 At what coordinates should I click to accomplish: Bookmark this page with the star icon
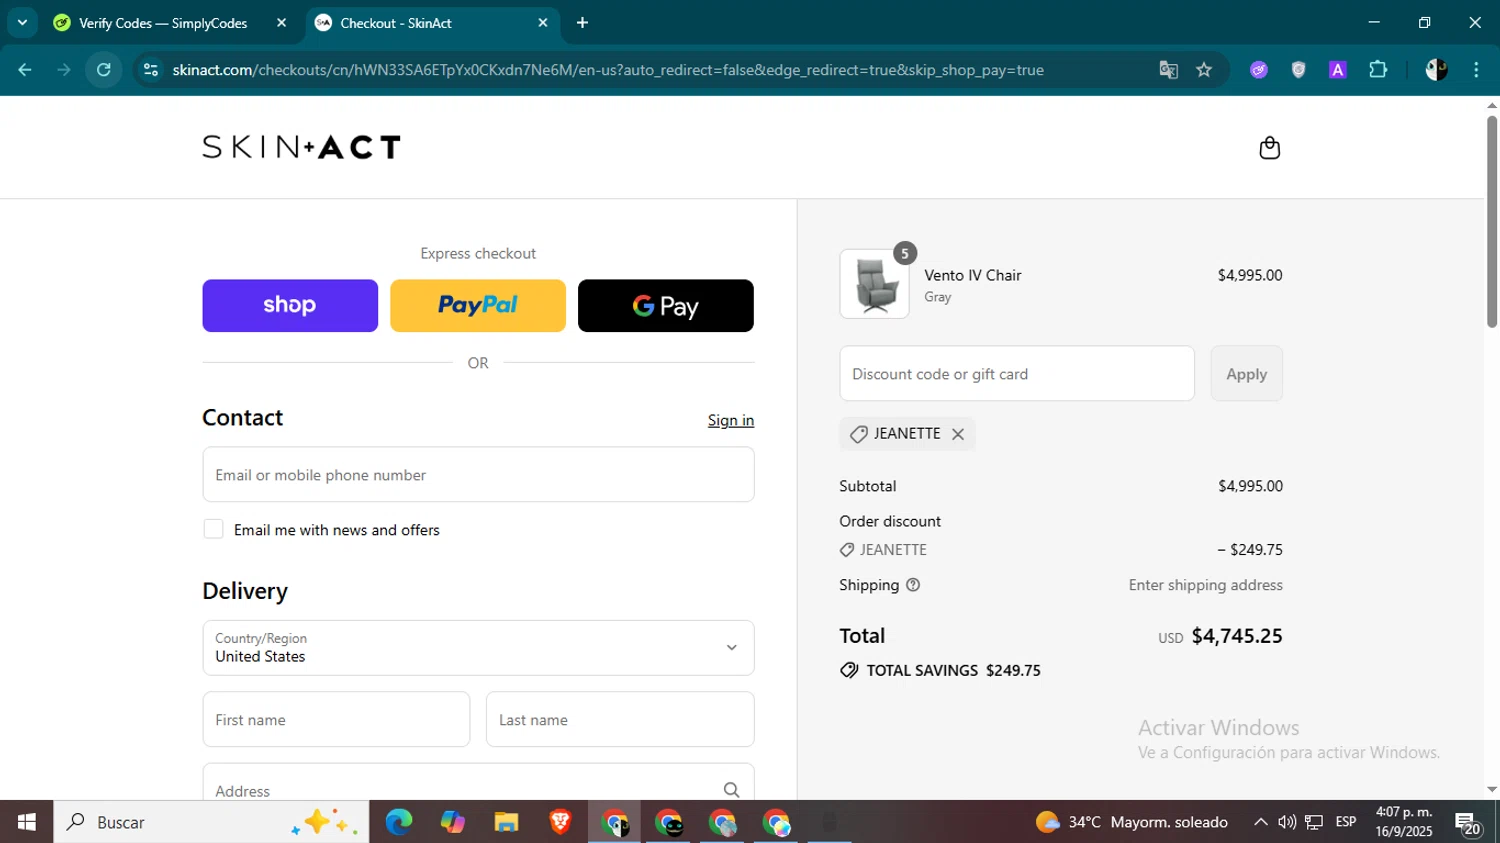click(1204, 70)
